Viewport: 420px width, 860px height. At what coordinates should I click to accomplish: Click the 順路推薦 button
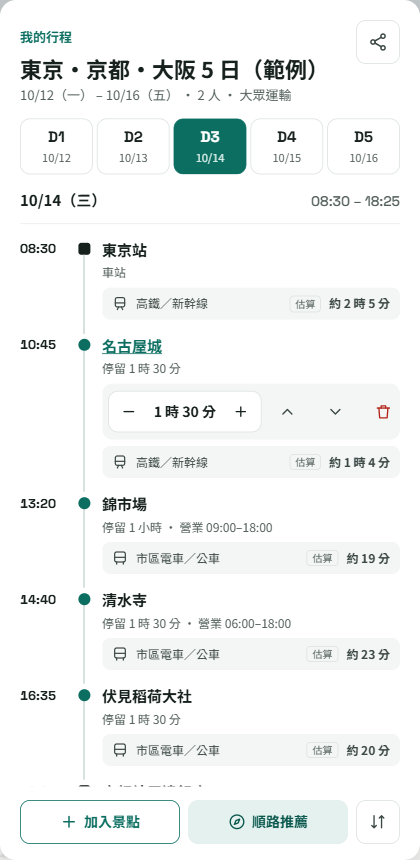pos(268,822)
